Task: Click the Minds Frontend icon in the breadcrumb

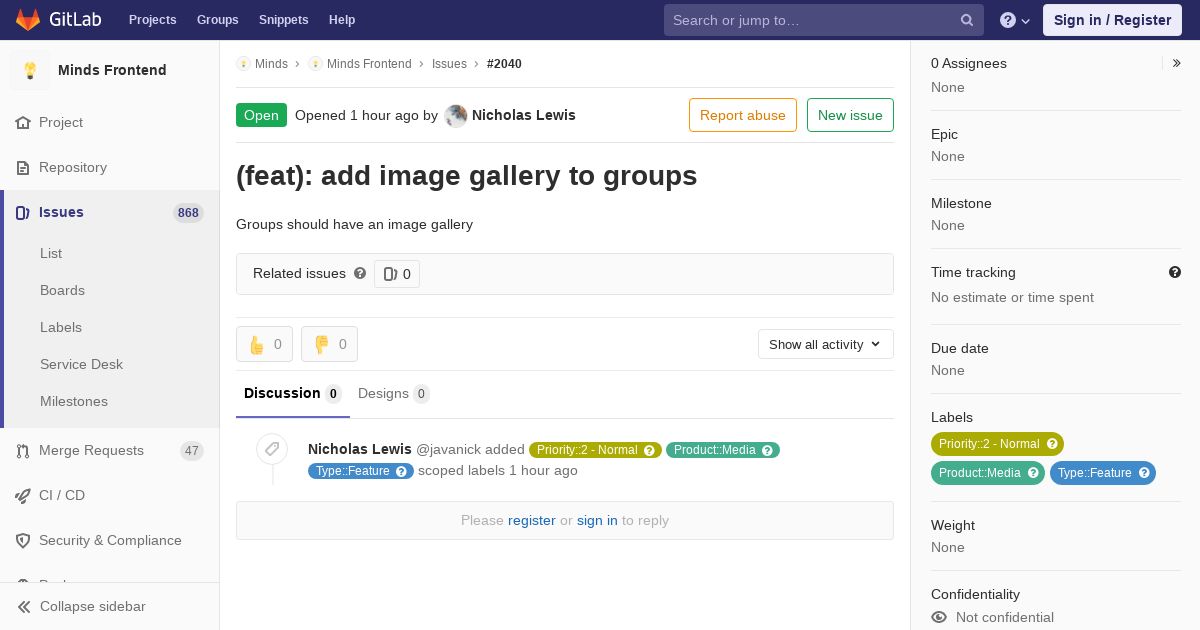Action: point(315,64)
